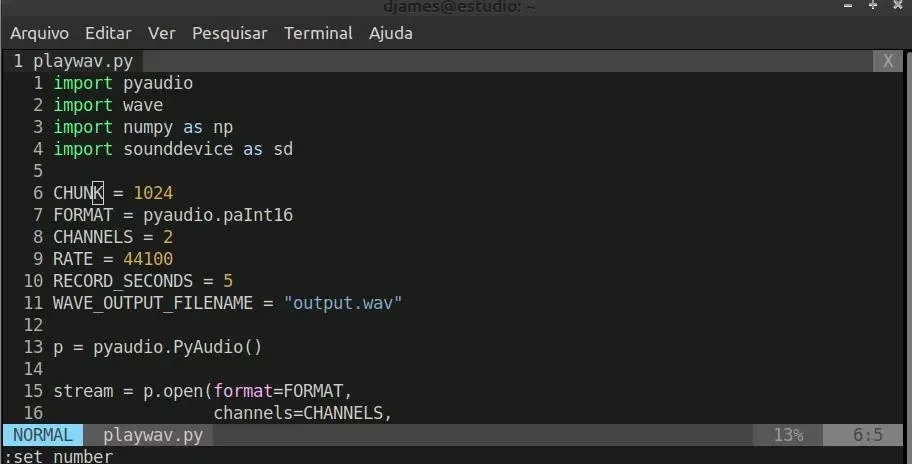Click 'p.open(' on line 15
912x464 pixels.
tap(178, 391)
